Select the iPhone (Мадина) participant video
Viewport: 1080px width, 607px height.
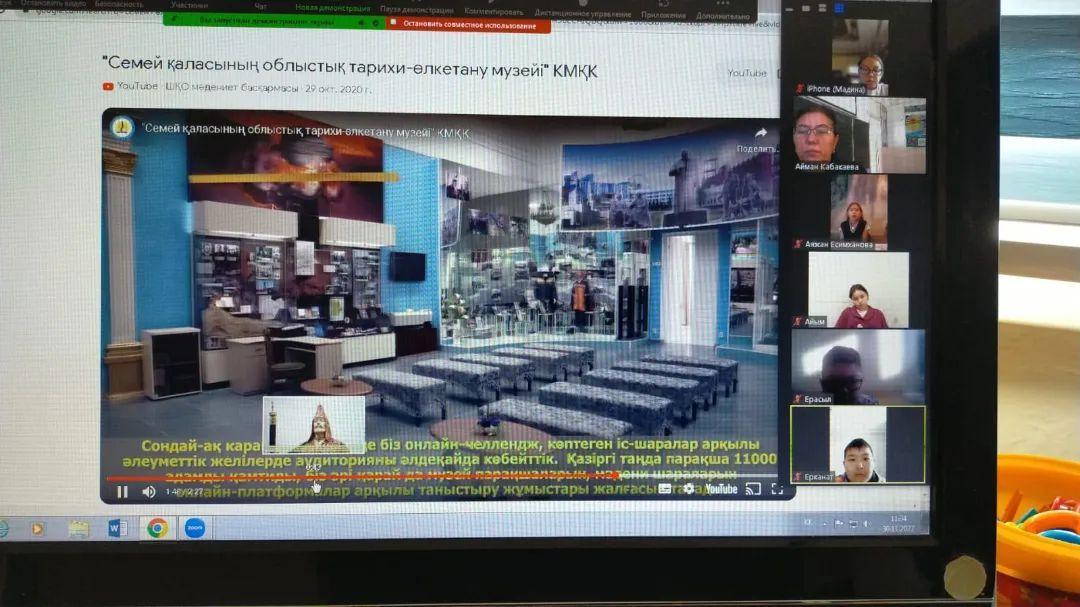point(859,57)
